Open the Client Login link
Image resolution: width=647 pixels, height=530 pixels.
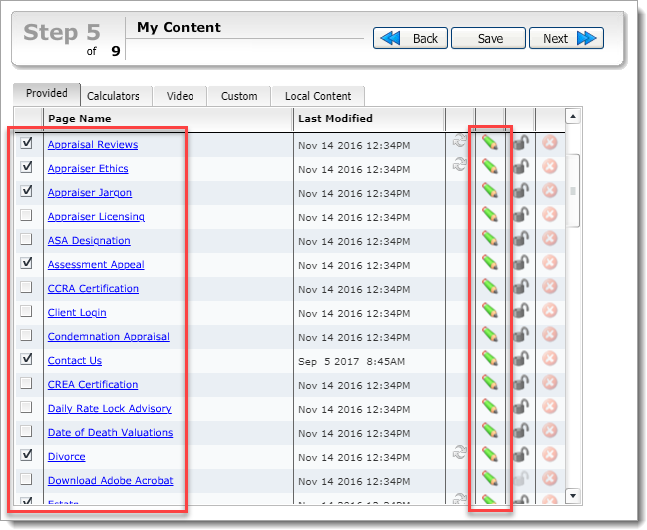coord(77,313)
